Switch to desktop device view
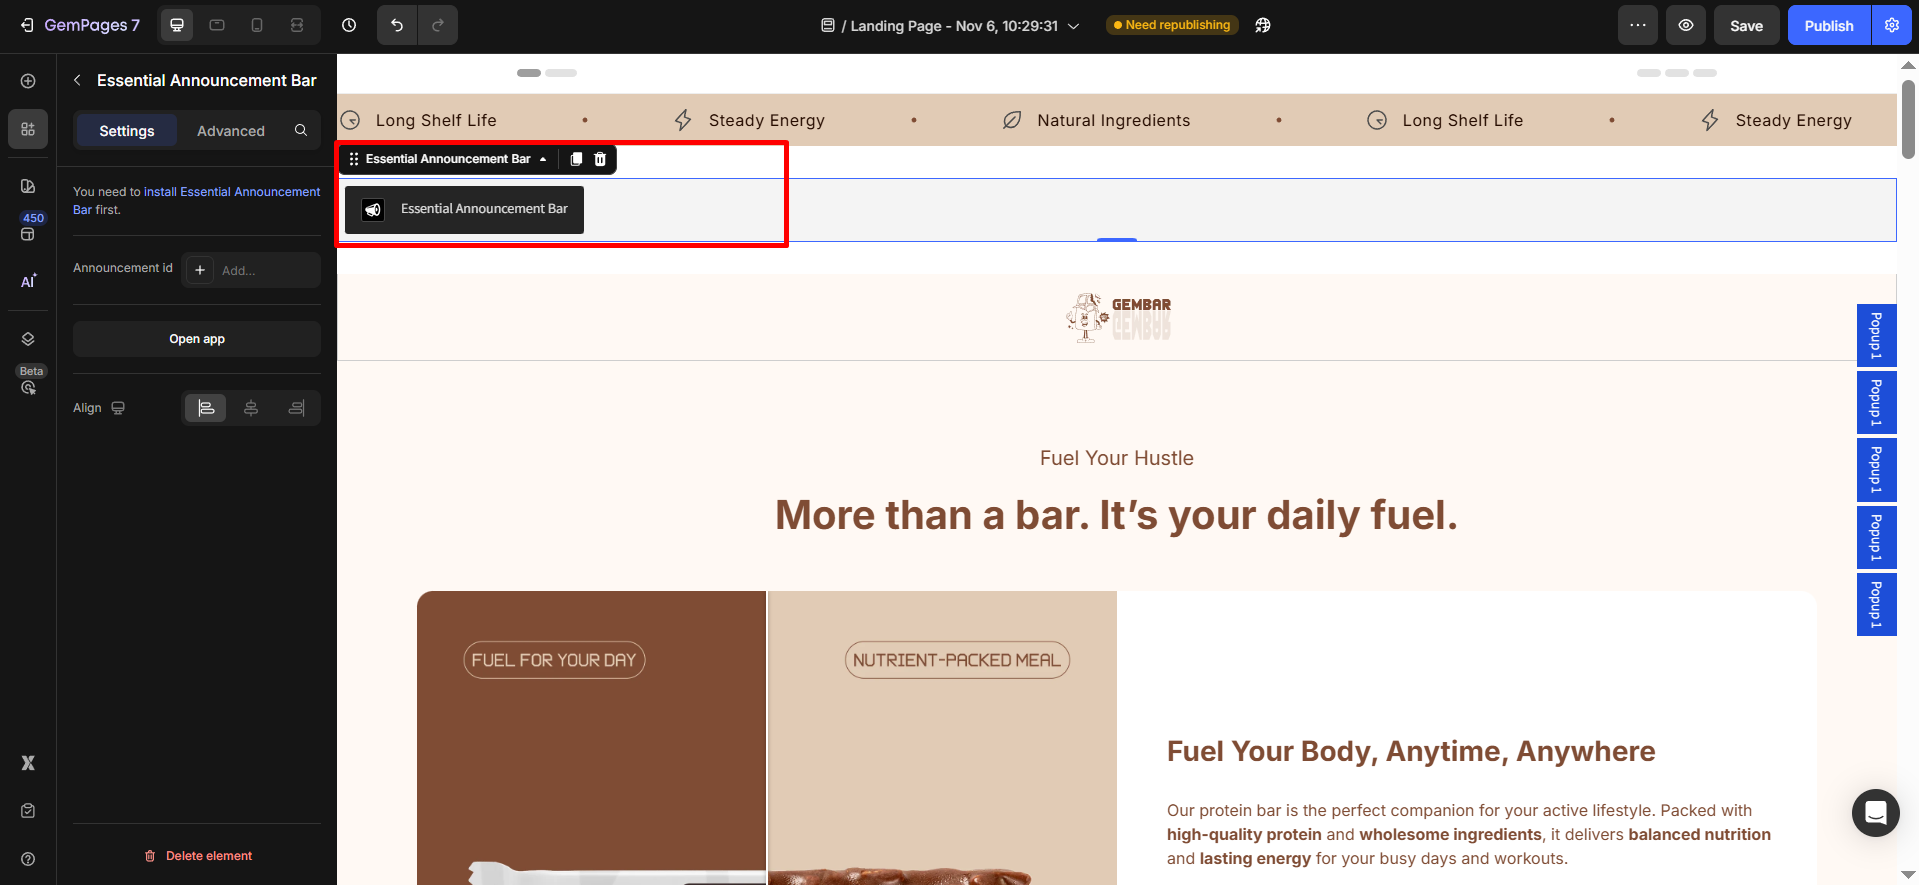The height and width of the screenshot is (885, 1919). click(177, 25)
